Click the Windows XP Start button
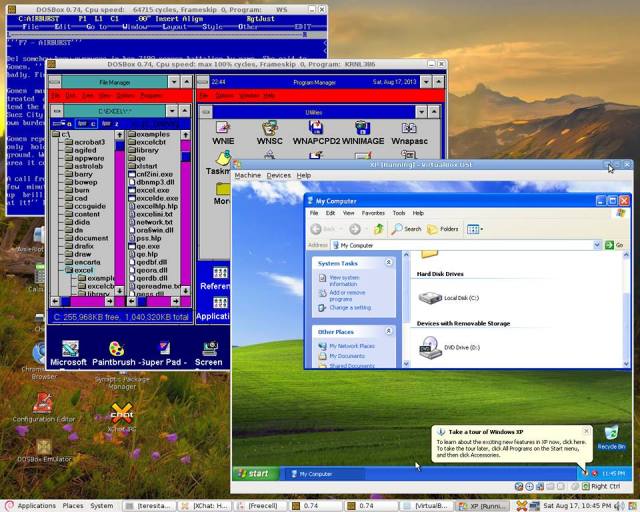The height and width of the screenshot is (512, 640). click(x=253, y=473)
